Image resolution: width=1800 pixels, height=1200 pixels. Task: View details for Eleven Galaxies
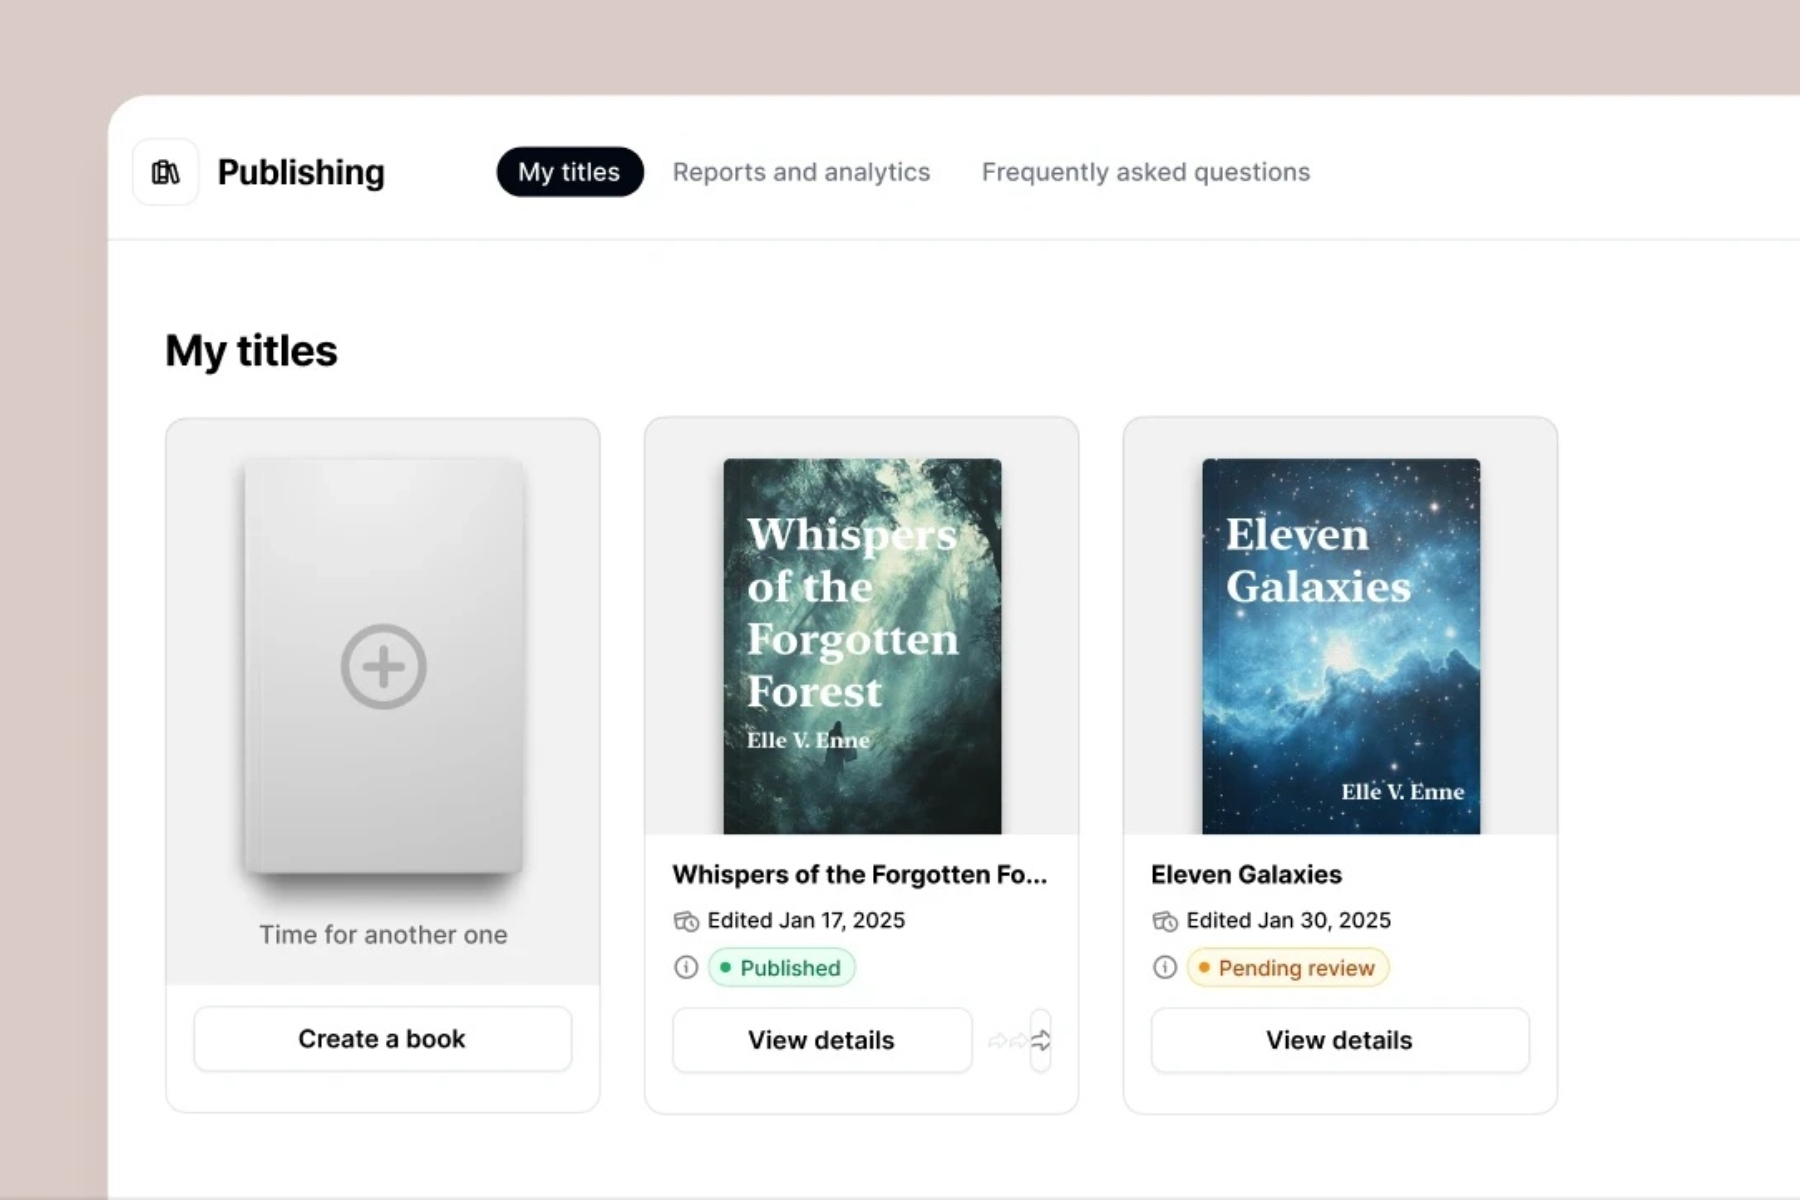[1339, 1040]
